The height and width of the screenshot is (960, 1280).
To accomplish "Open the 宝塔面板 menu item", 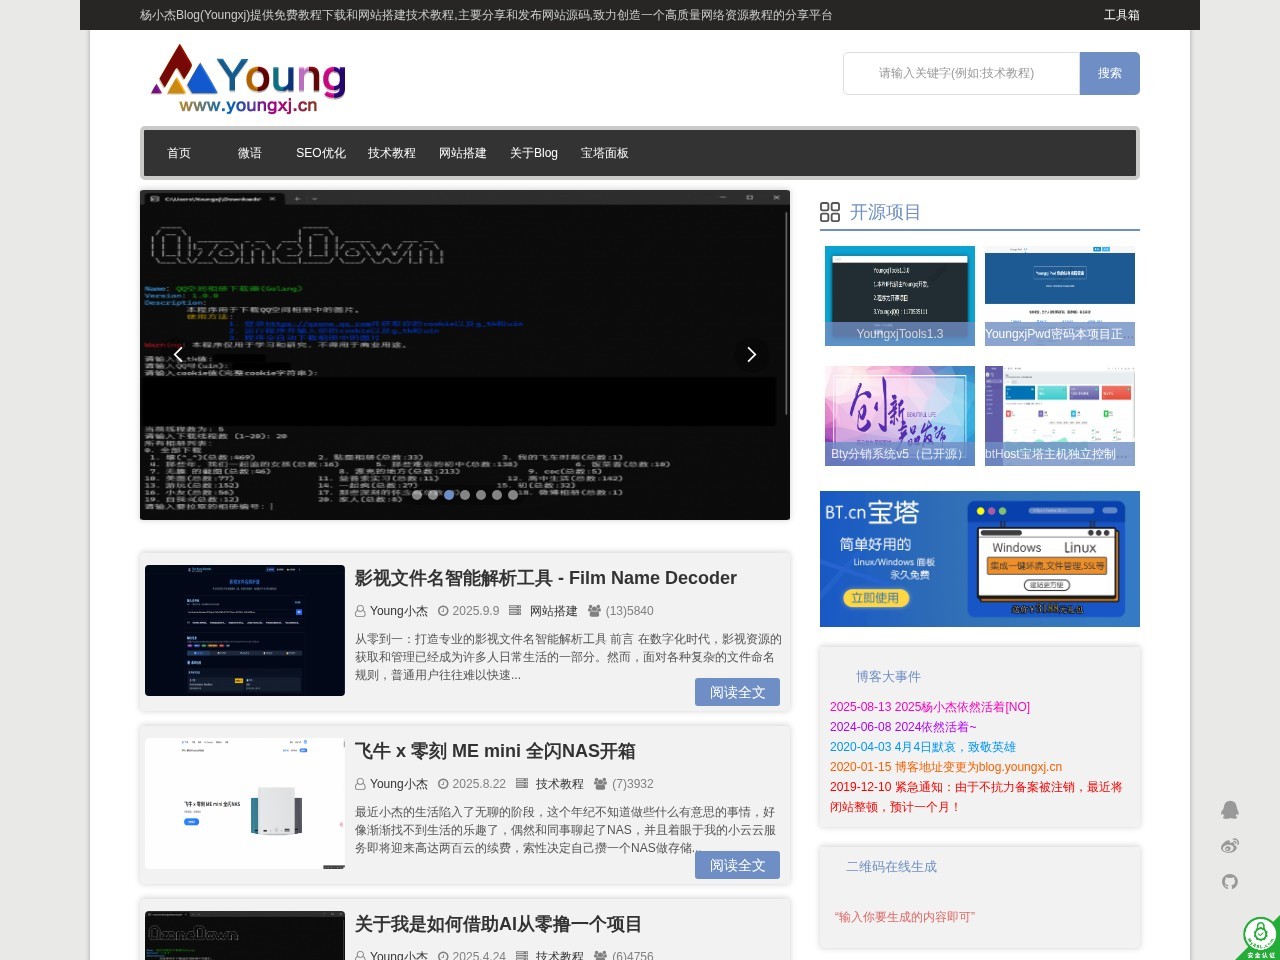I will click(x=605, y=153).
